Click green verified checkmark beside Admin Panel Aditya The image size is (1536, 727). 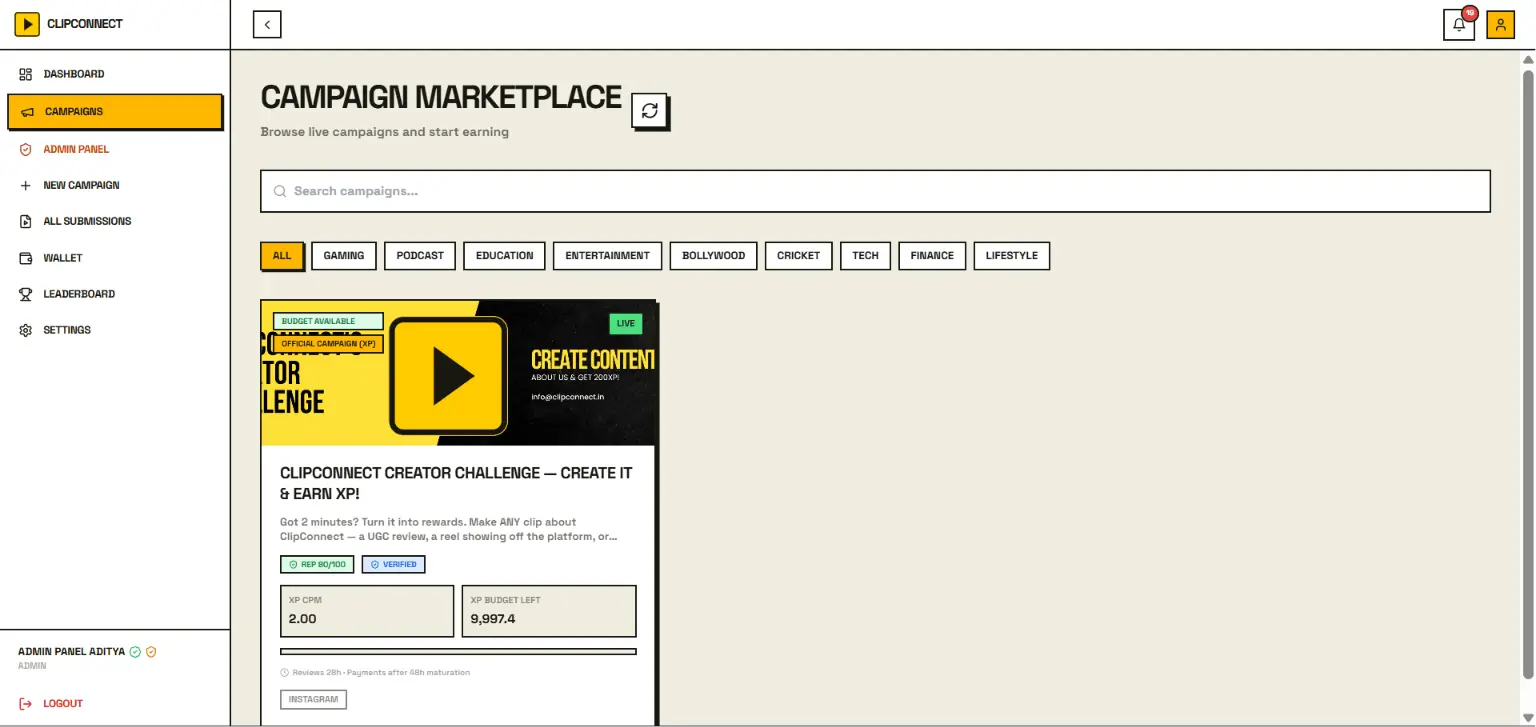(135, 652)
